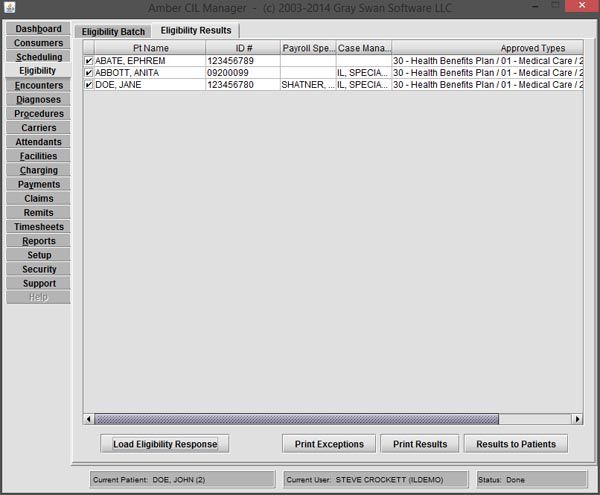Switch to the Eligibility Batch tab
Screen dimensions: 600x495
tap(113, 31)
